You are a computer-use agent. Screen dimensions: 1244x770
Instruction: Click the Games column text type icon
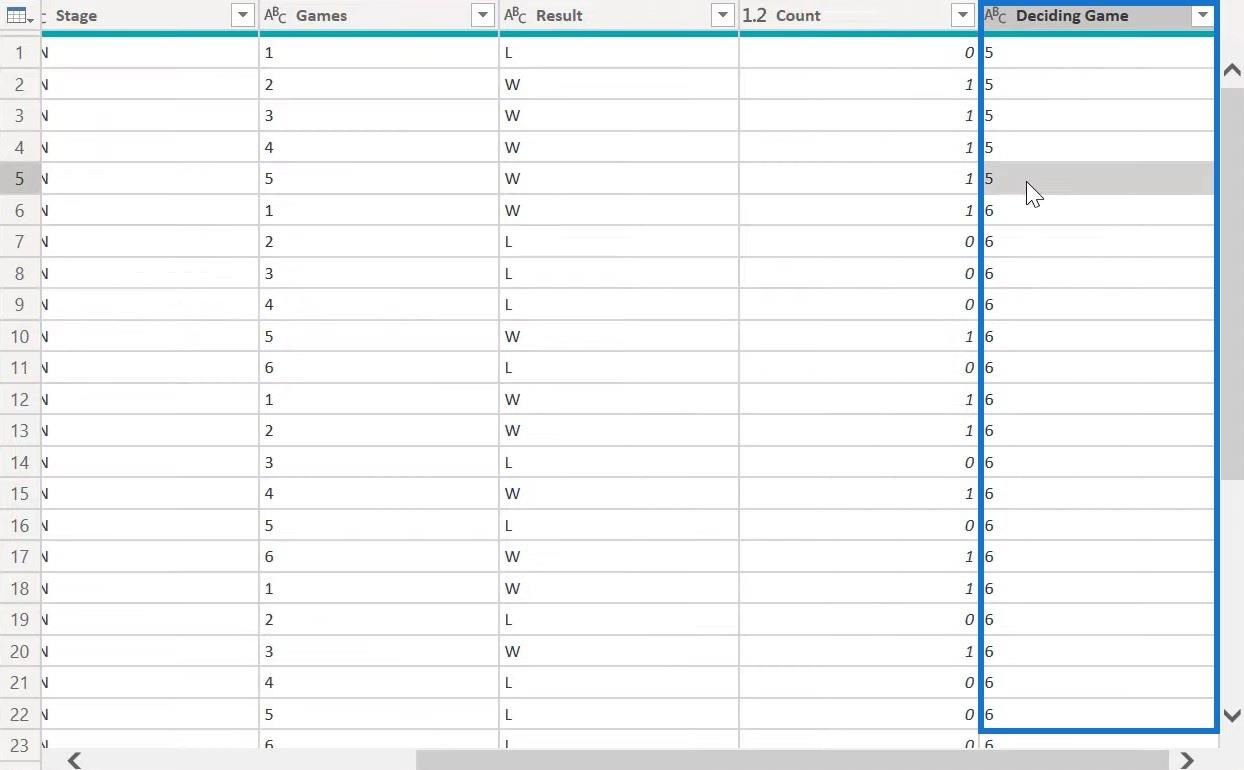tap(275, 16)
